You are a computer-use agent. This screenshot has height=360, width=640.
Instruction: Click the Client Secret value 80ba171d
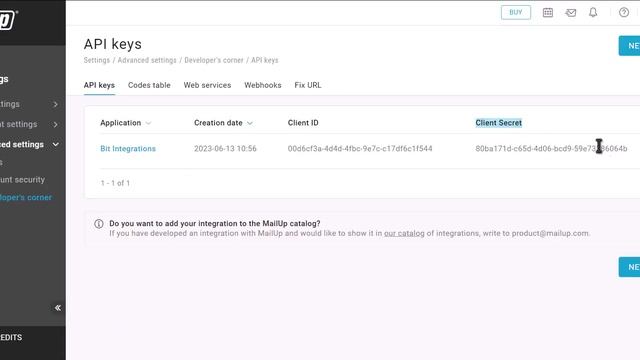point(551,149)
